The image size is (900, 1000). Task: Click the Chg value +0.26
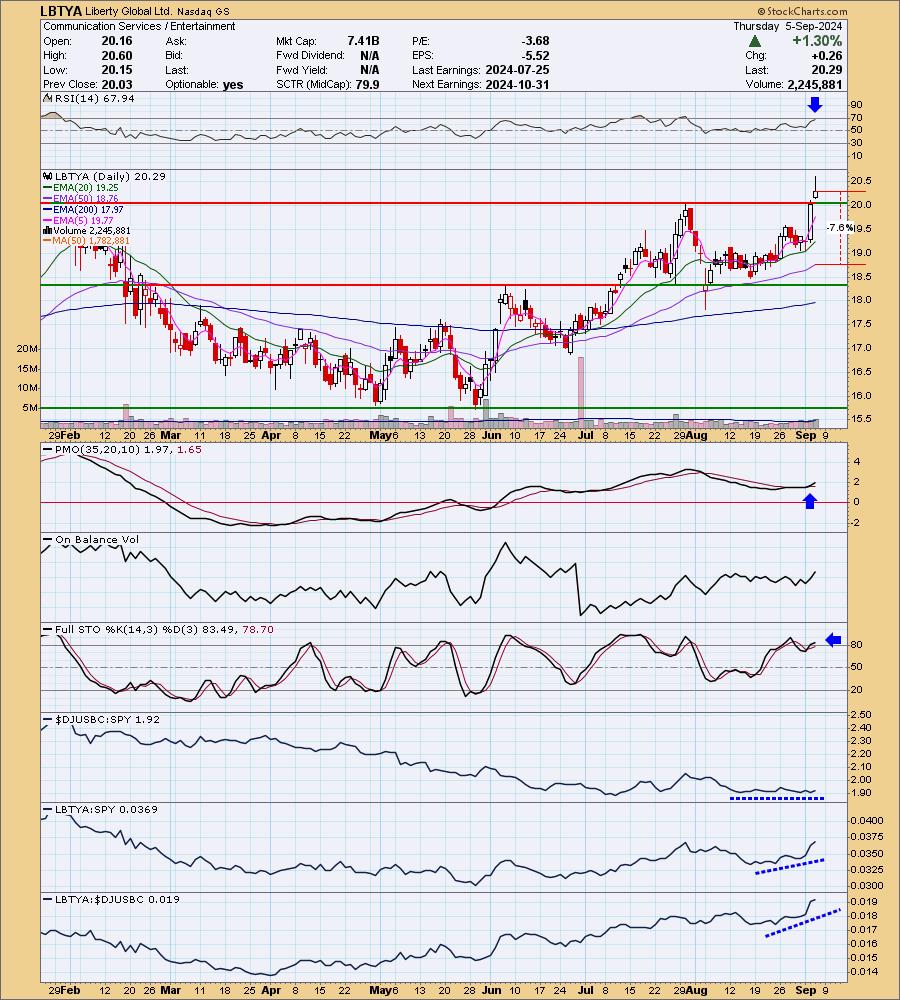pos(828,55)
